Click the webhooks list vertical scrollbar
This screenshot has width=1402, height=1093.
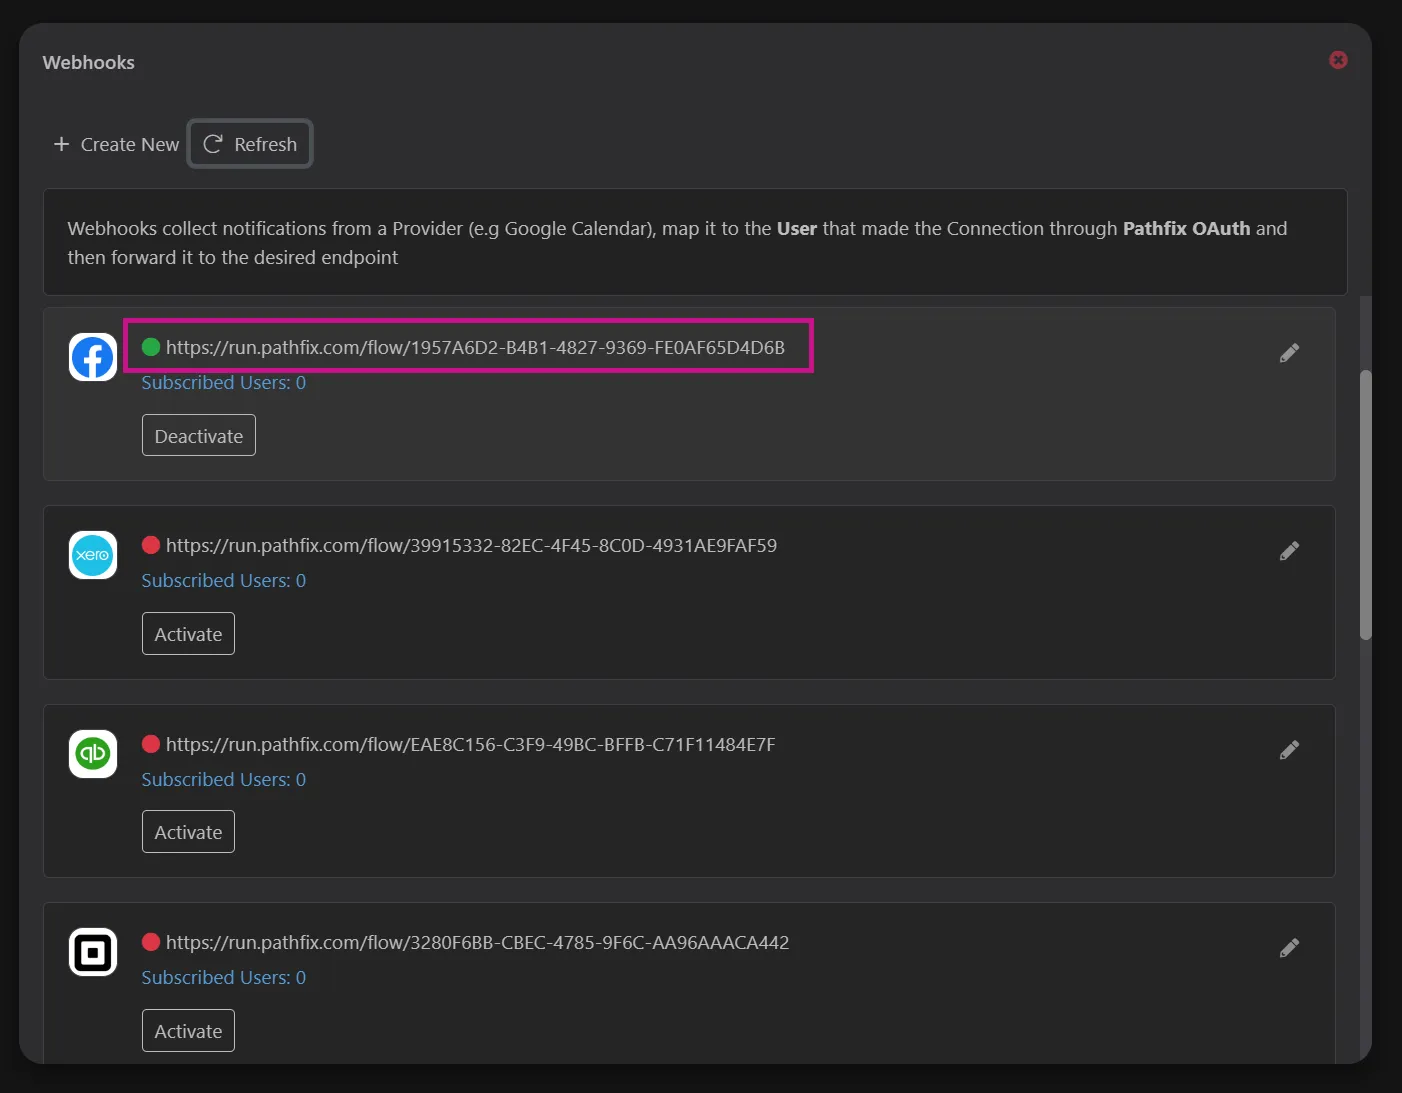coord(1365,505)
